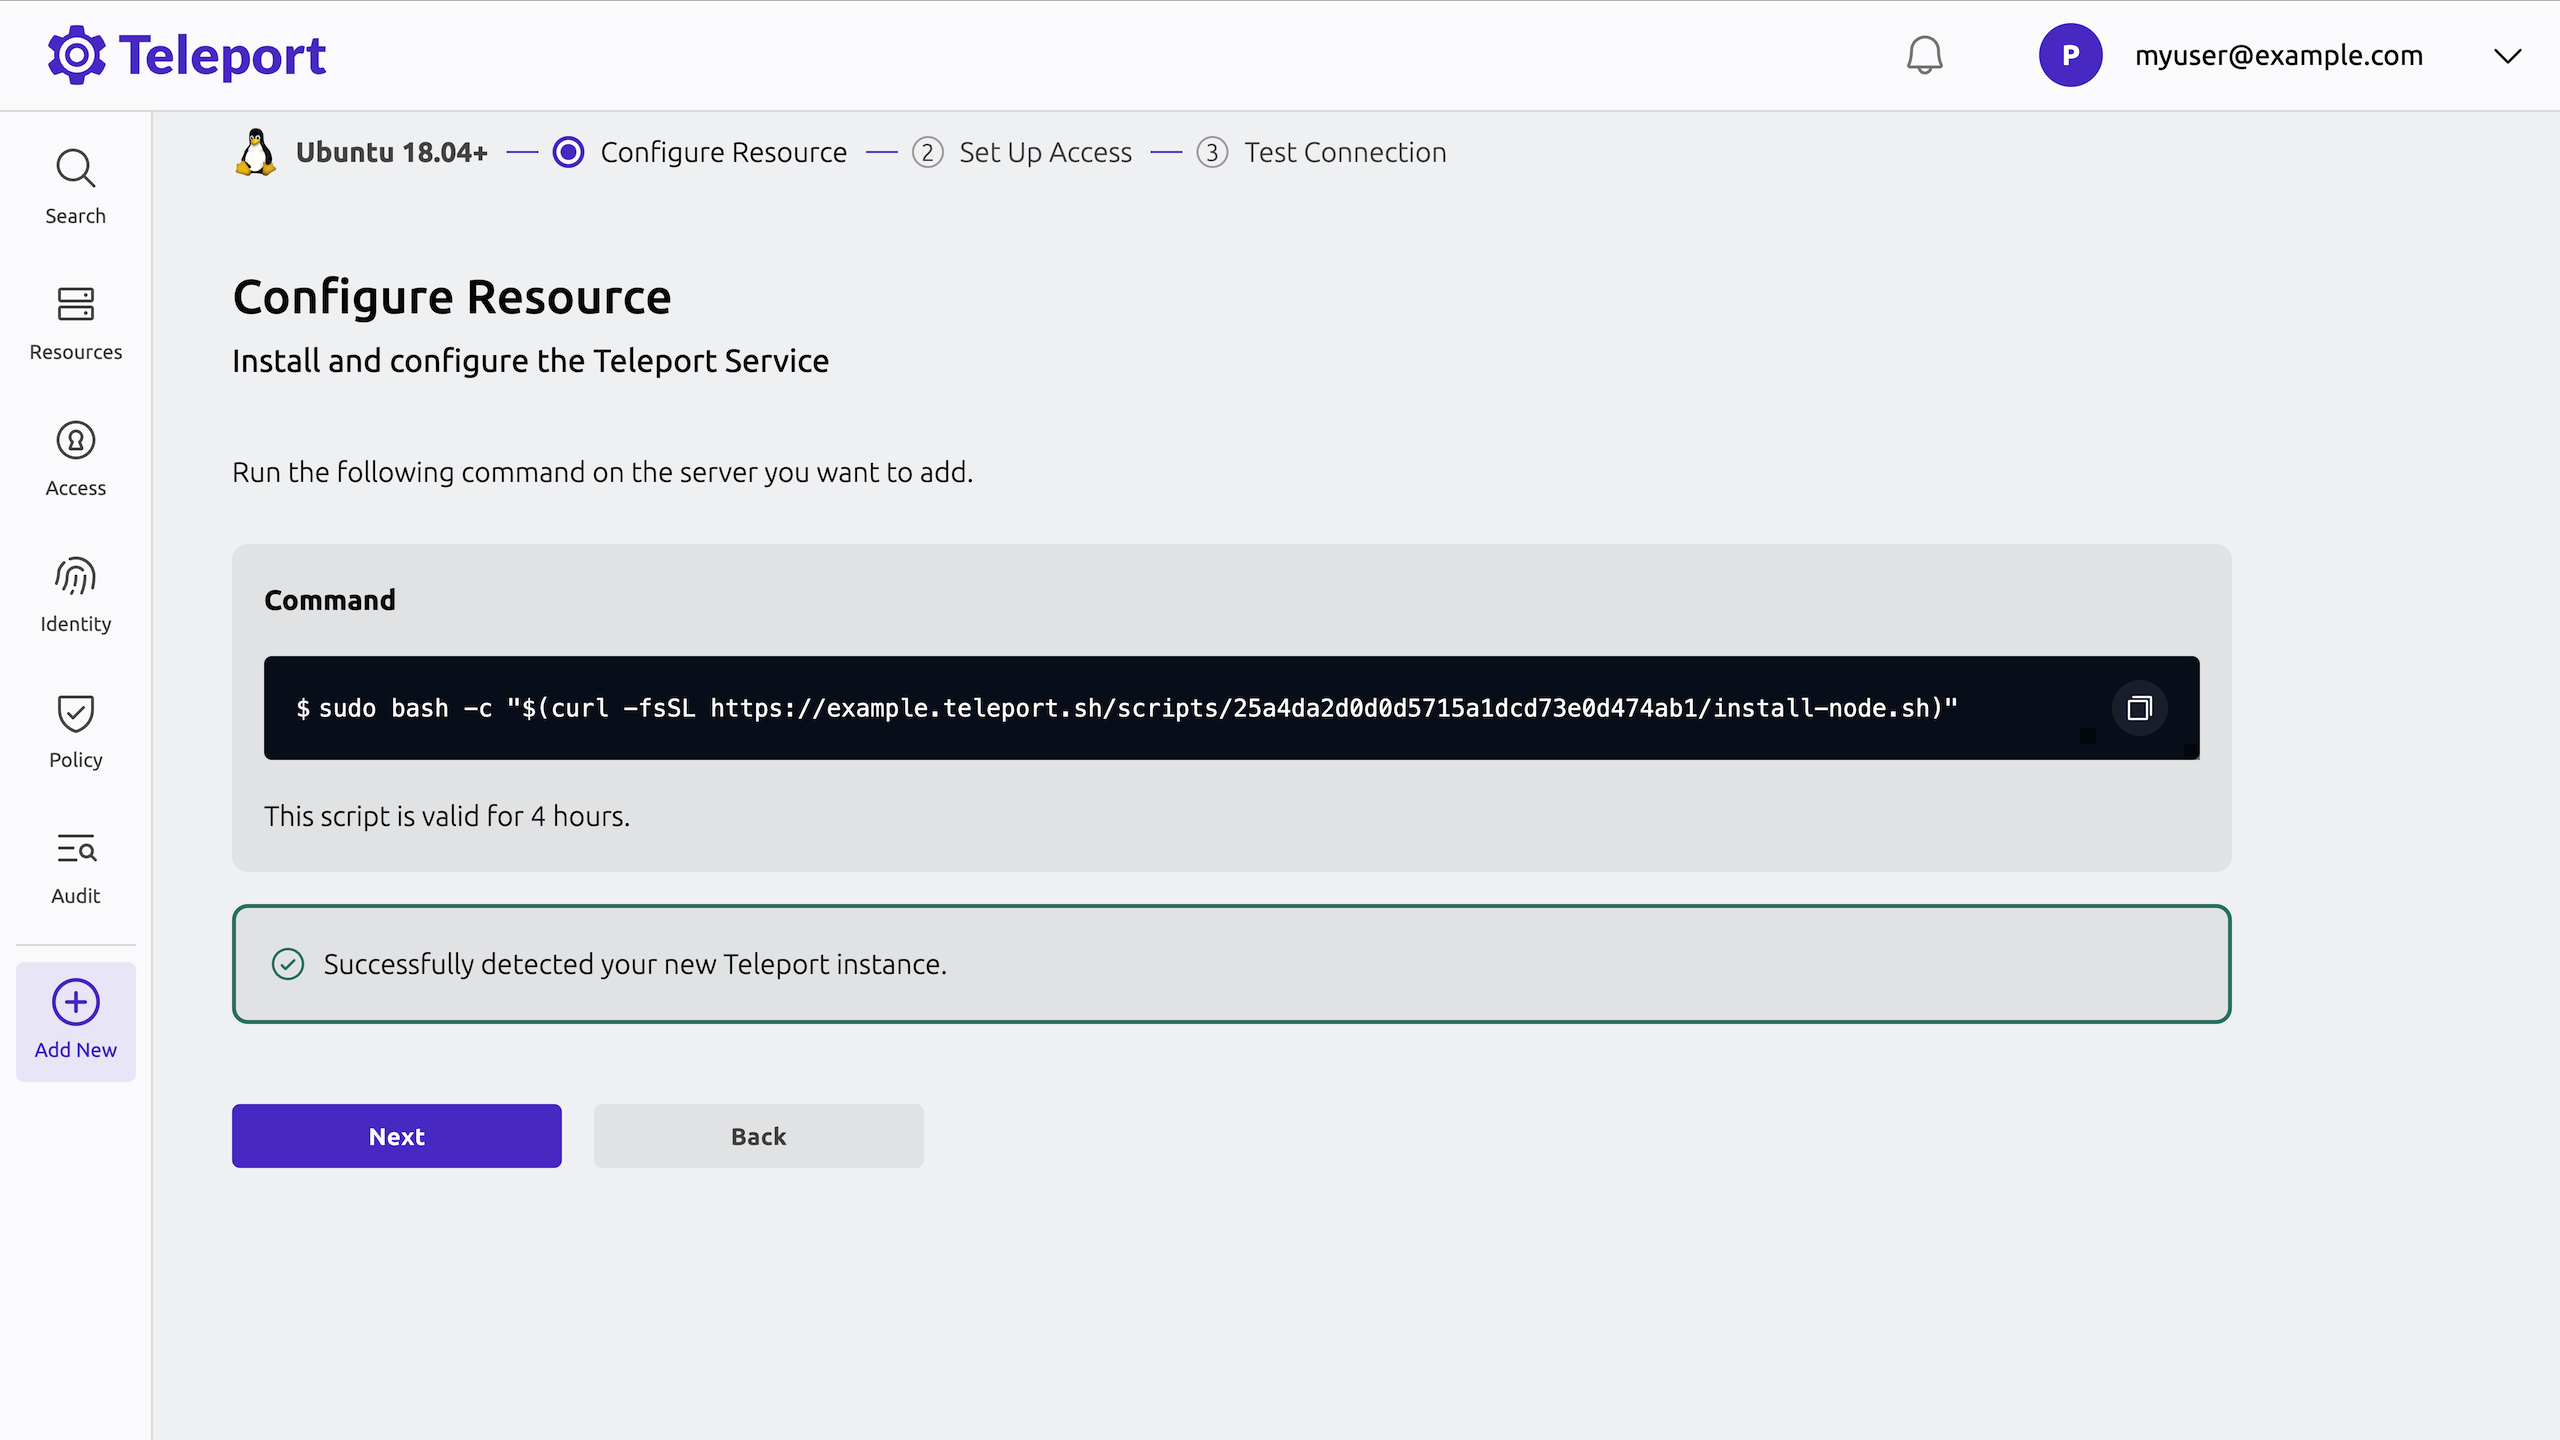Open the Policy shield section

pyautogui.click(x=75, y=730)
